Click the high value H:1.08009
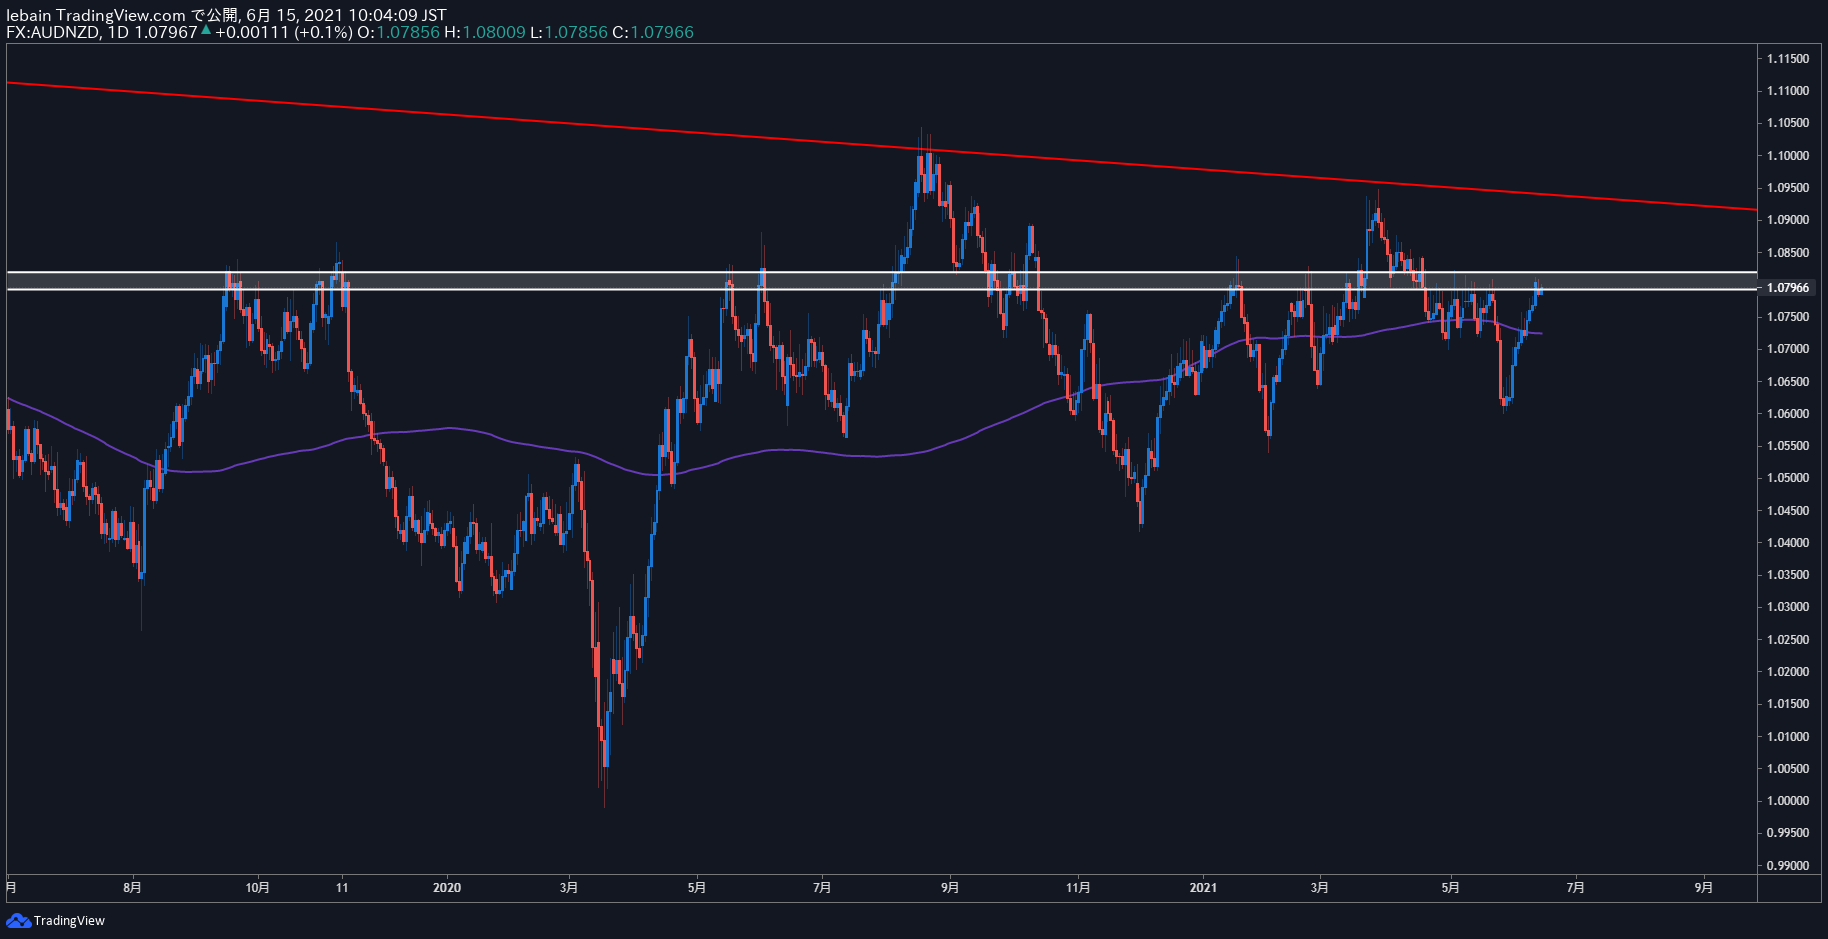Screen dimensions: 1828x939 485,32
